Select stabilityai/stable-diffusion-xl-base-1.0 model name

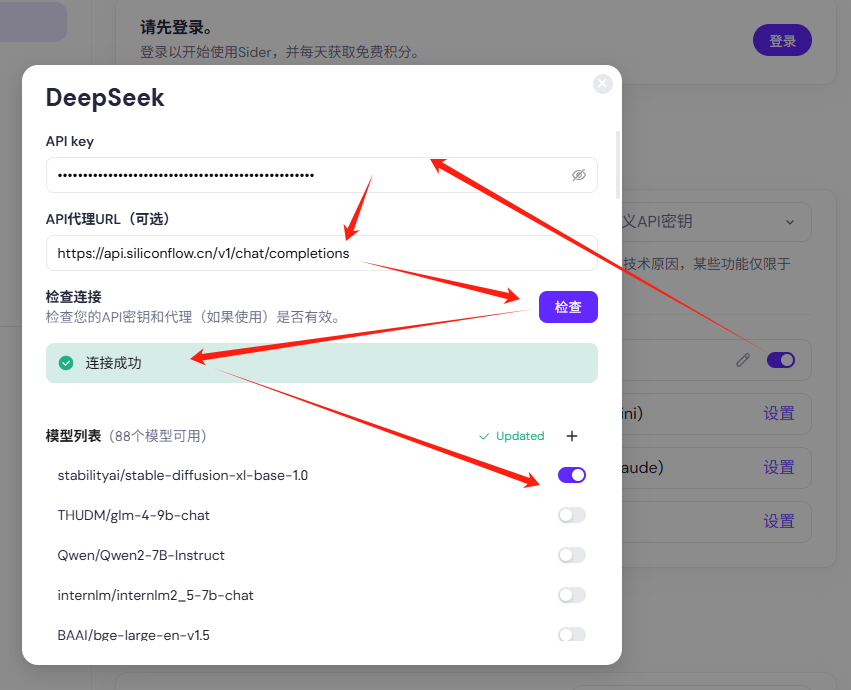click(182, 476)
